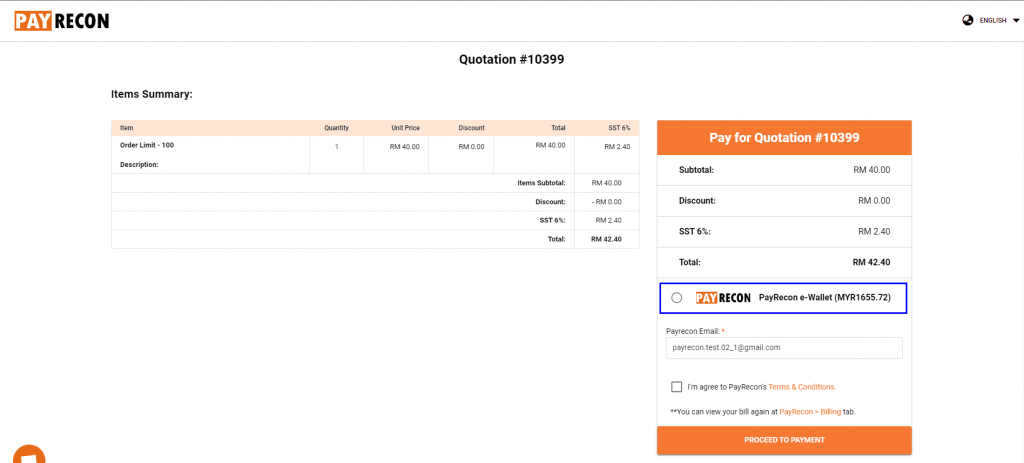Click the RM 42.40 total in table
The width and height of the screenshot is (1024, 463).
click(606, 239)
